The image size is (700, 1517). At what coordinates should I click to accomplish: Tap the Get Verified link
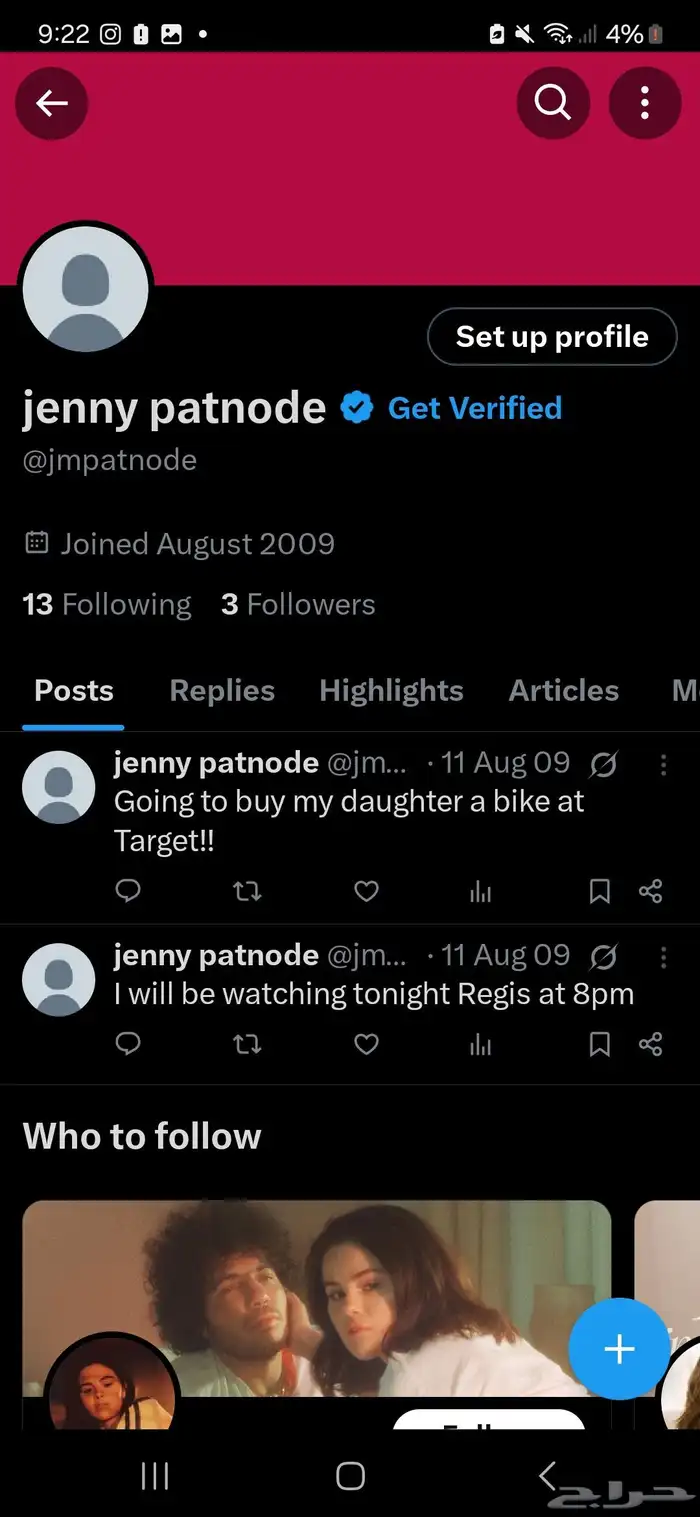coord(474,408)
